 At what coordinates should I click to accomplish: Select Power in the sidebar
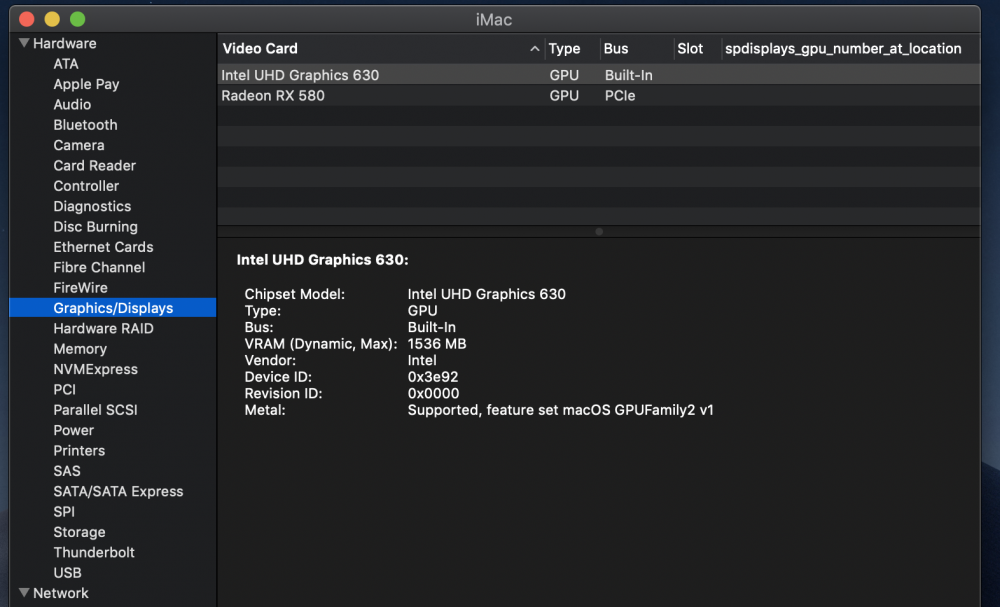tap(73, 430)
